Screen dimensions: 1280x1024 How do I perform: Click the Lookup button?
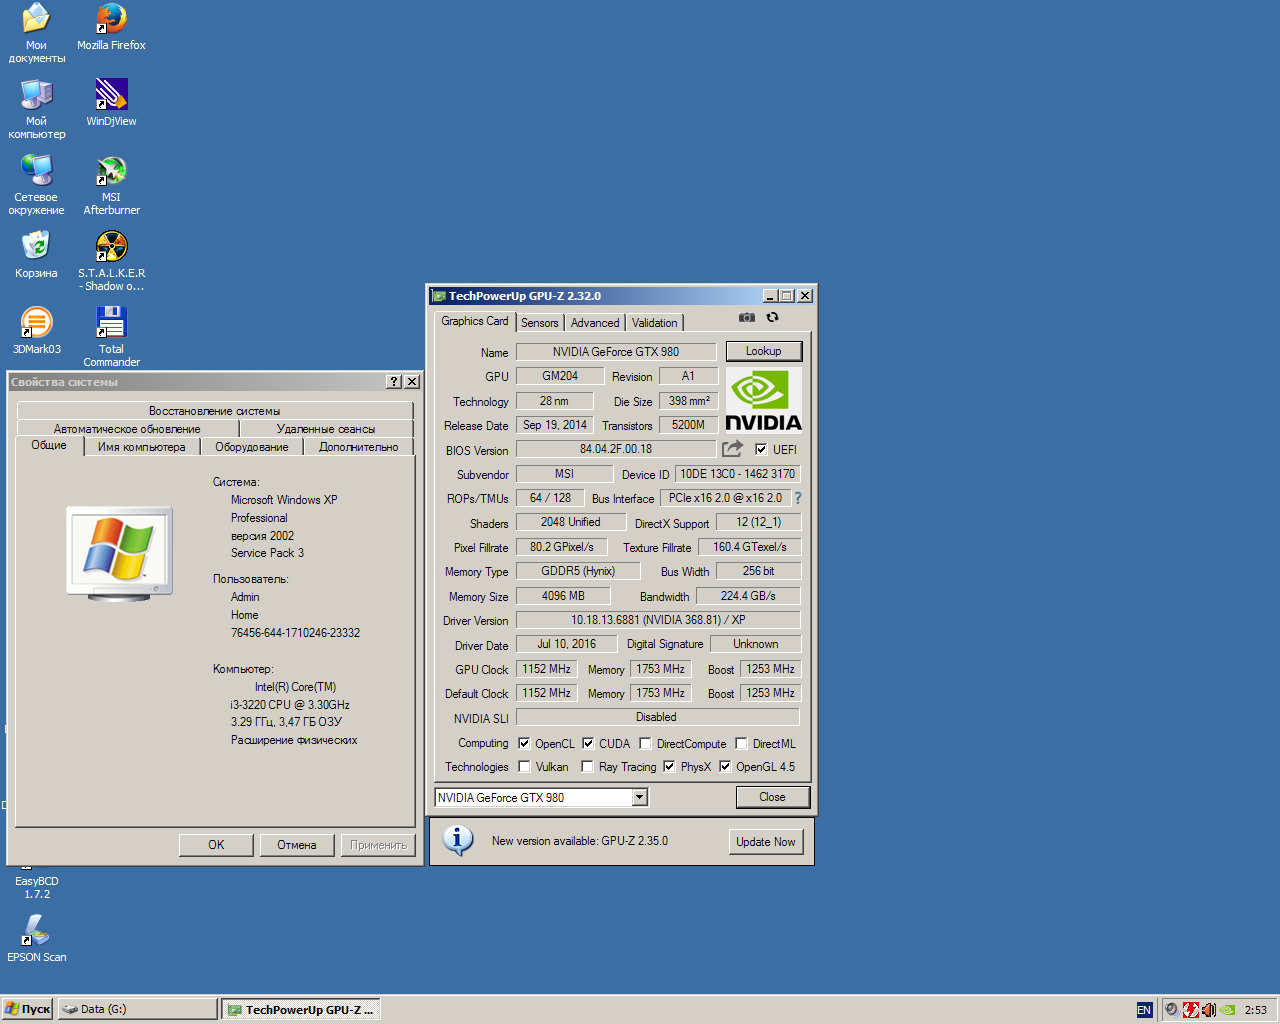click(x=764, y=351)
